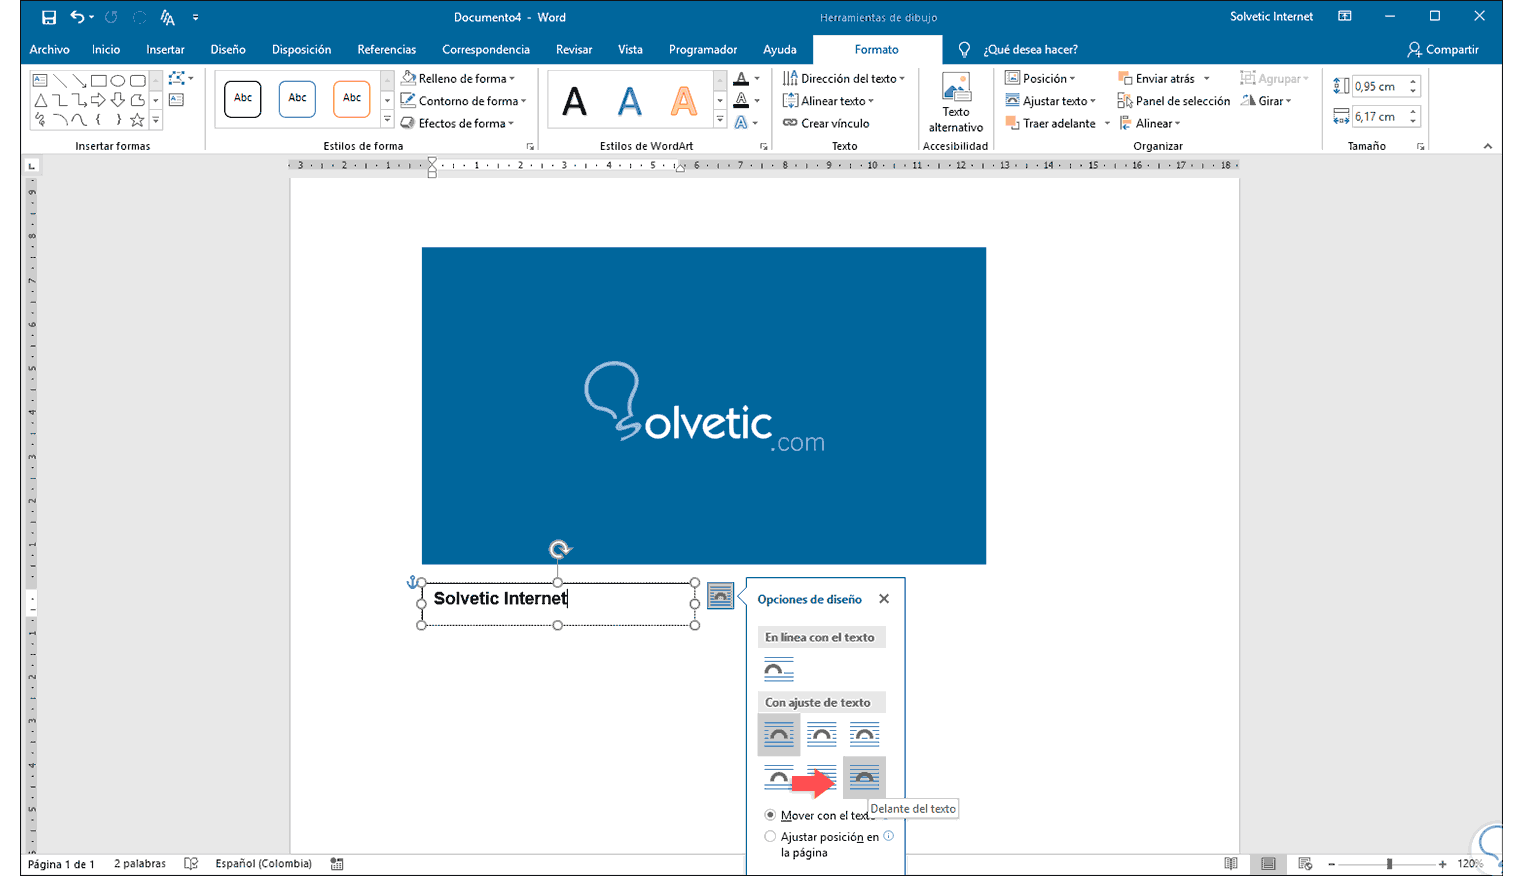1524x876 pixels.
Task: Click Enviar atrás button
Action: tap(1156, 78)
